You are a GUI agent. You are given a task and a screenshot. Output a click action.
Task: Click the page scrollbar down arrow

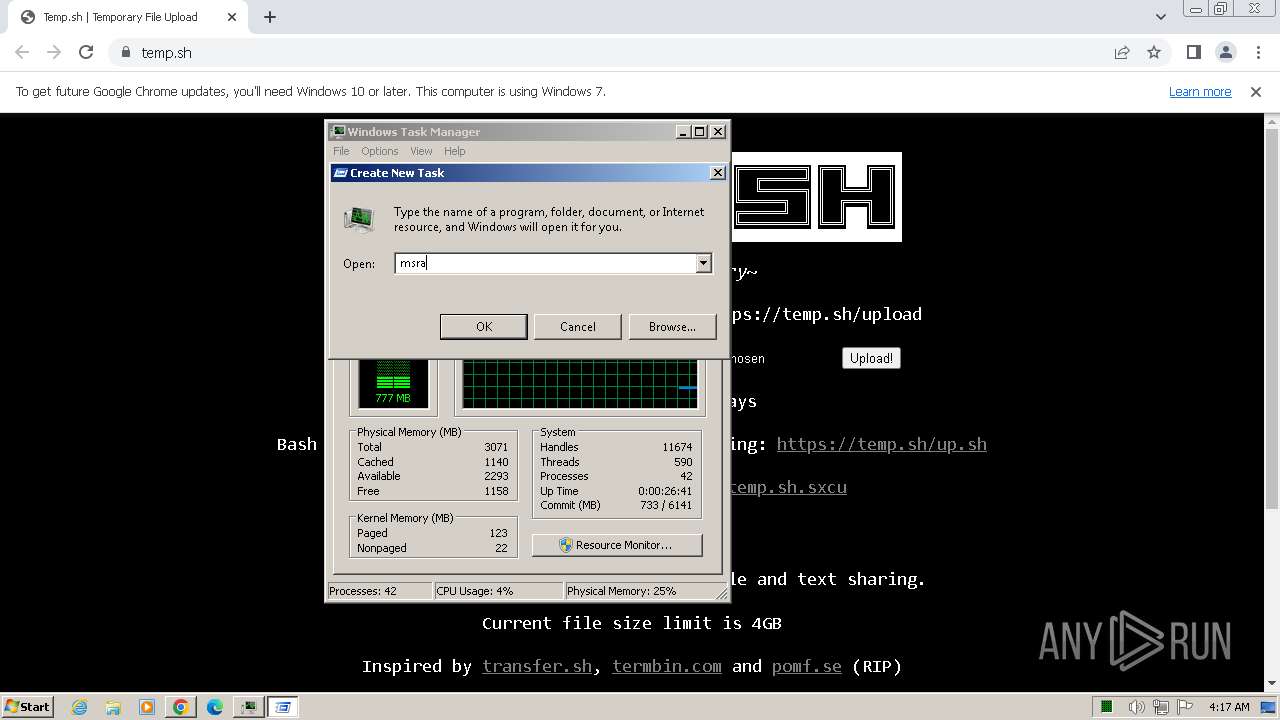coord(1272,684)
